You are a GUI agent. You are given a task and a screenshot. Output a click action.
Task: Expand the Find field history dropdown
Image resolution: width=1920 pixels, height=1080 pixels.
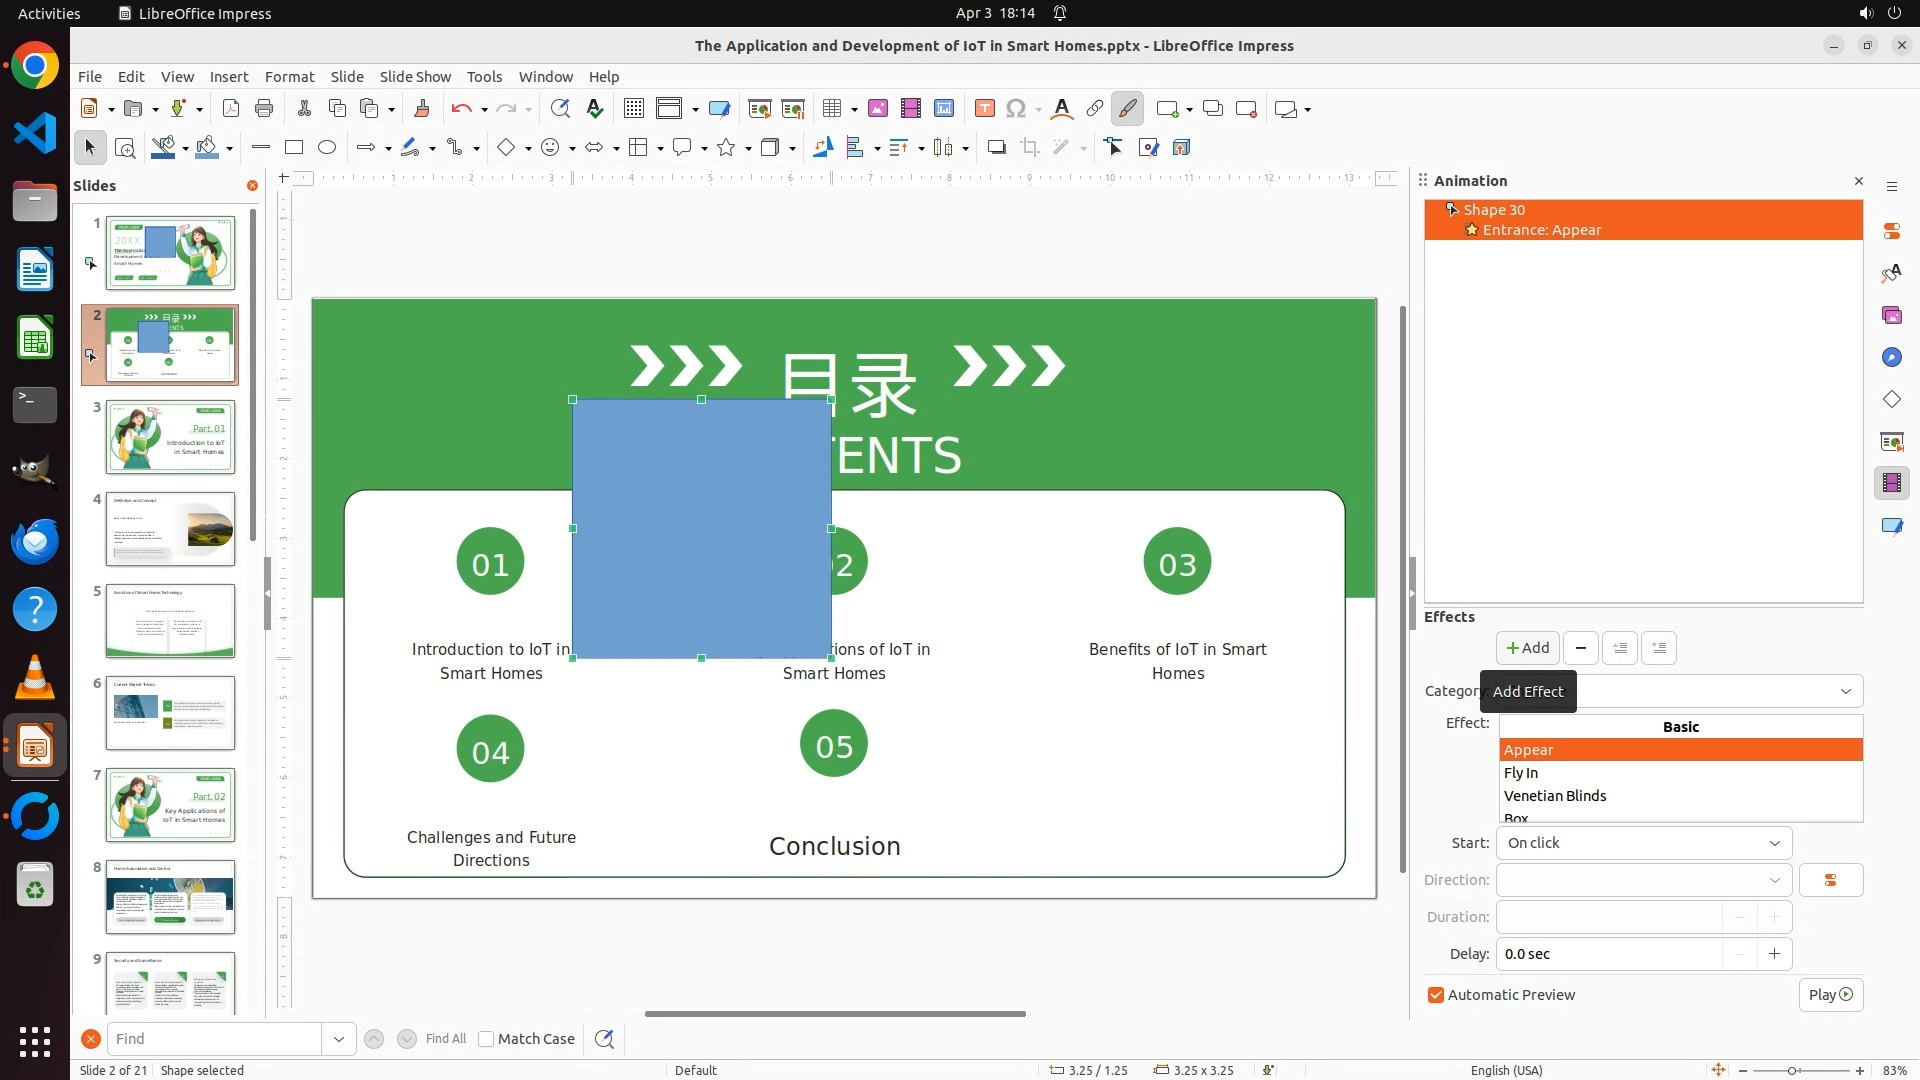click(338, 1039)
